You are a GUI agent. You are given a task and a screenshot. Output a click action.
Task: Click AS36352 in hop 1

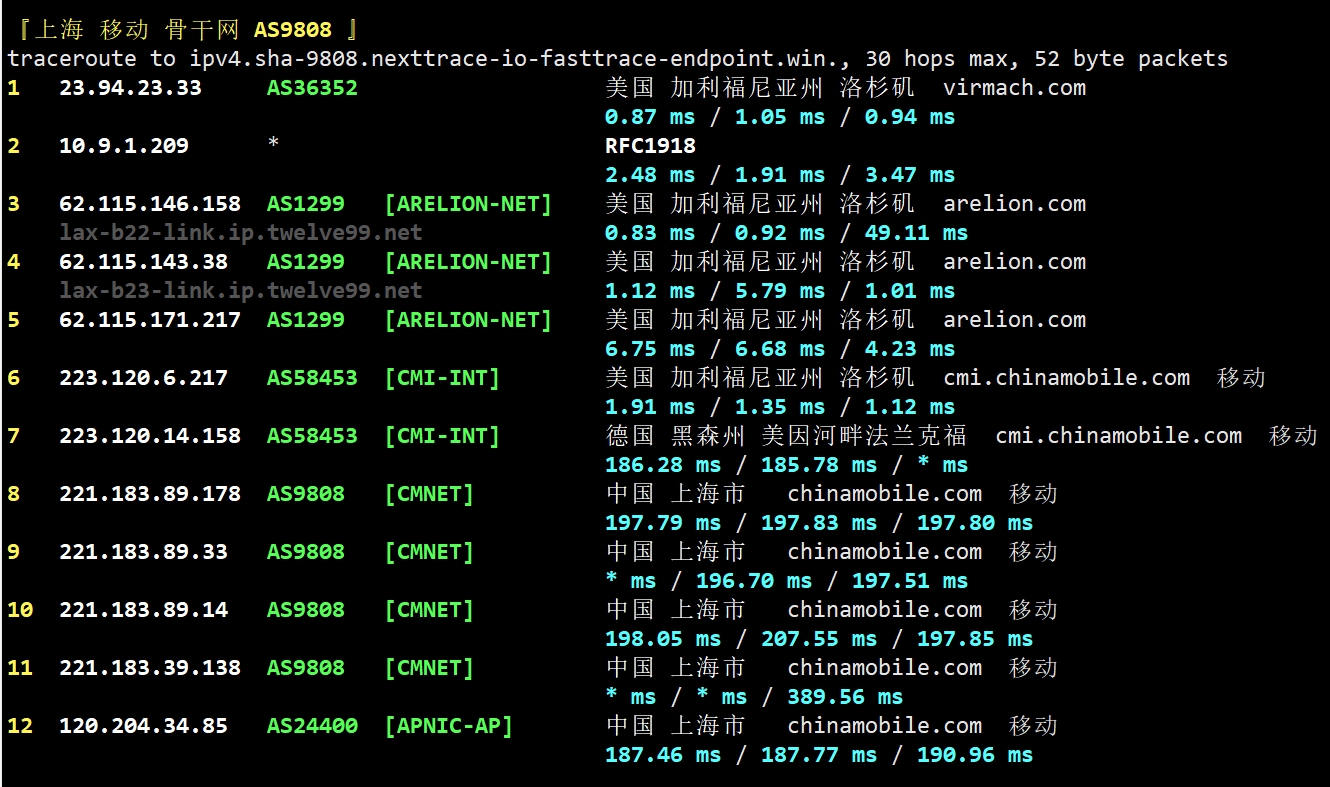[x=312, y=88]
